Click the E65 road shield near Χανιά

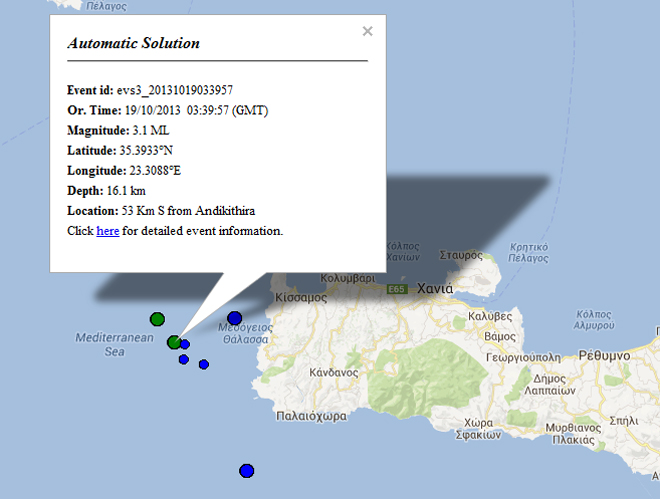(398, 289)
